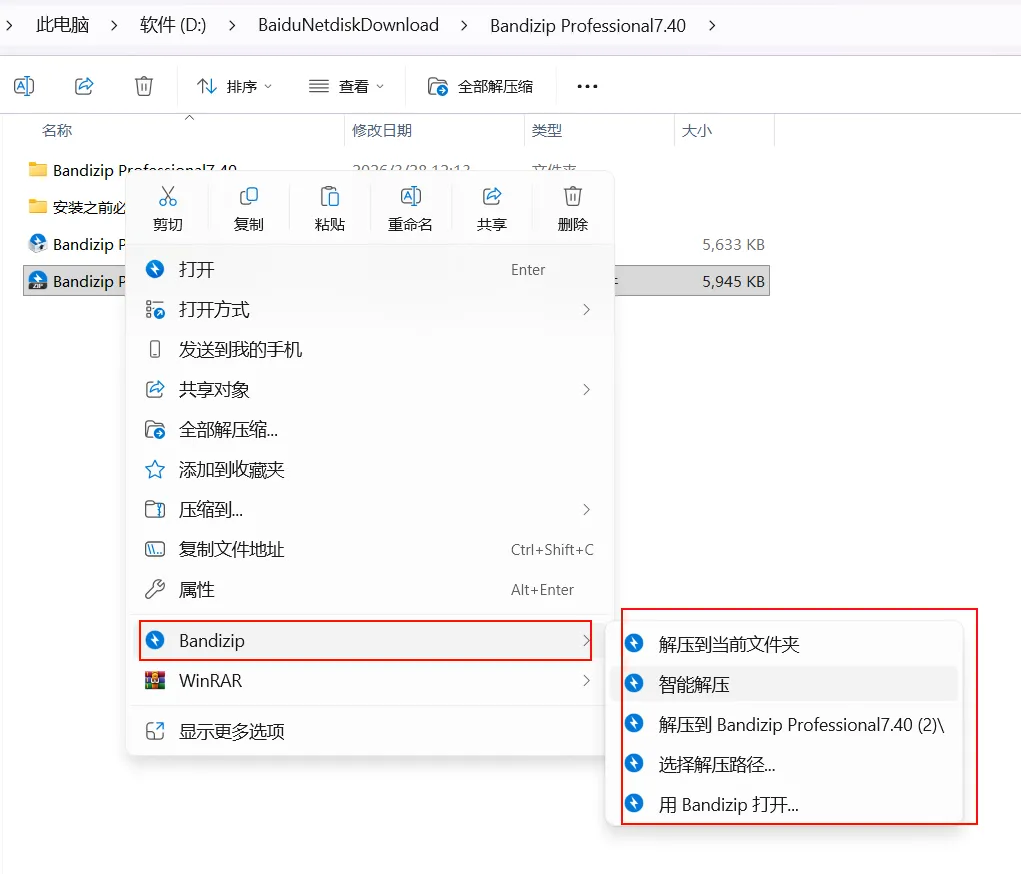Open the Bandizip context menu entry
1021x874 pixels.
pyautogui.click(x=365, y=641)
